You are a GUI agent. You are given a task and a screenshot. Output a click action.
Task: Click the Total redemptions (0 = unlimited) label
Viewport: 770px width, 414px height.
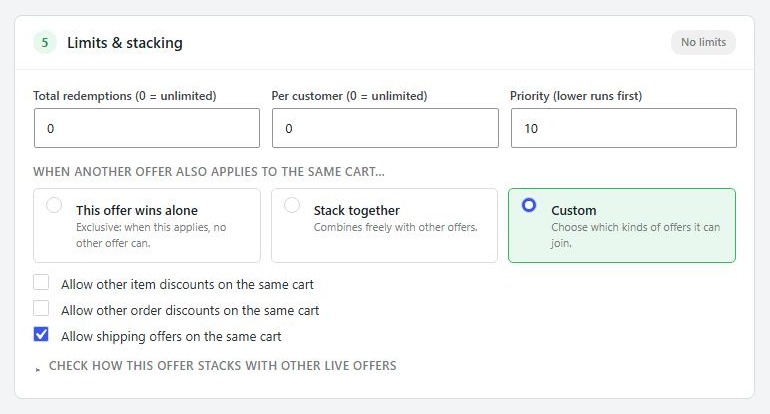(x=125, y=96)
